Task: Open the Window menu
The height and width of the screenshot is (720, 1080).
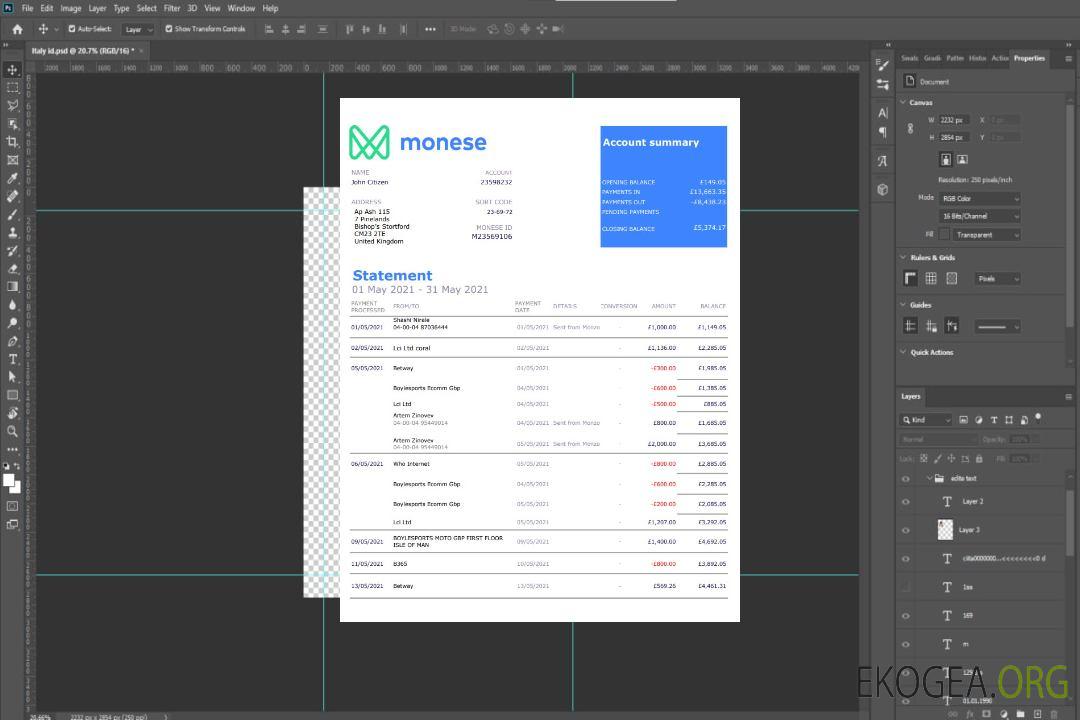Action: [x=241, y=8]
